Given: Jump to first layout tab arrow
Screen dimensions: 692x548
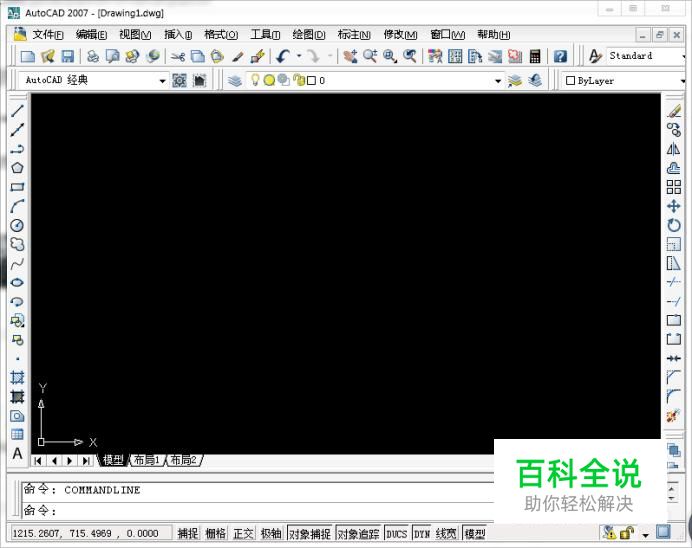Looking at the screenshot, I should point(38,461).
